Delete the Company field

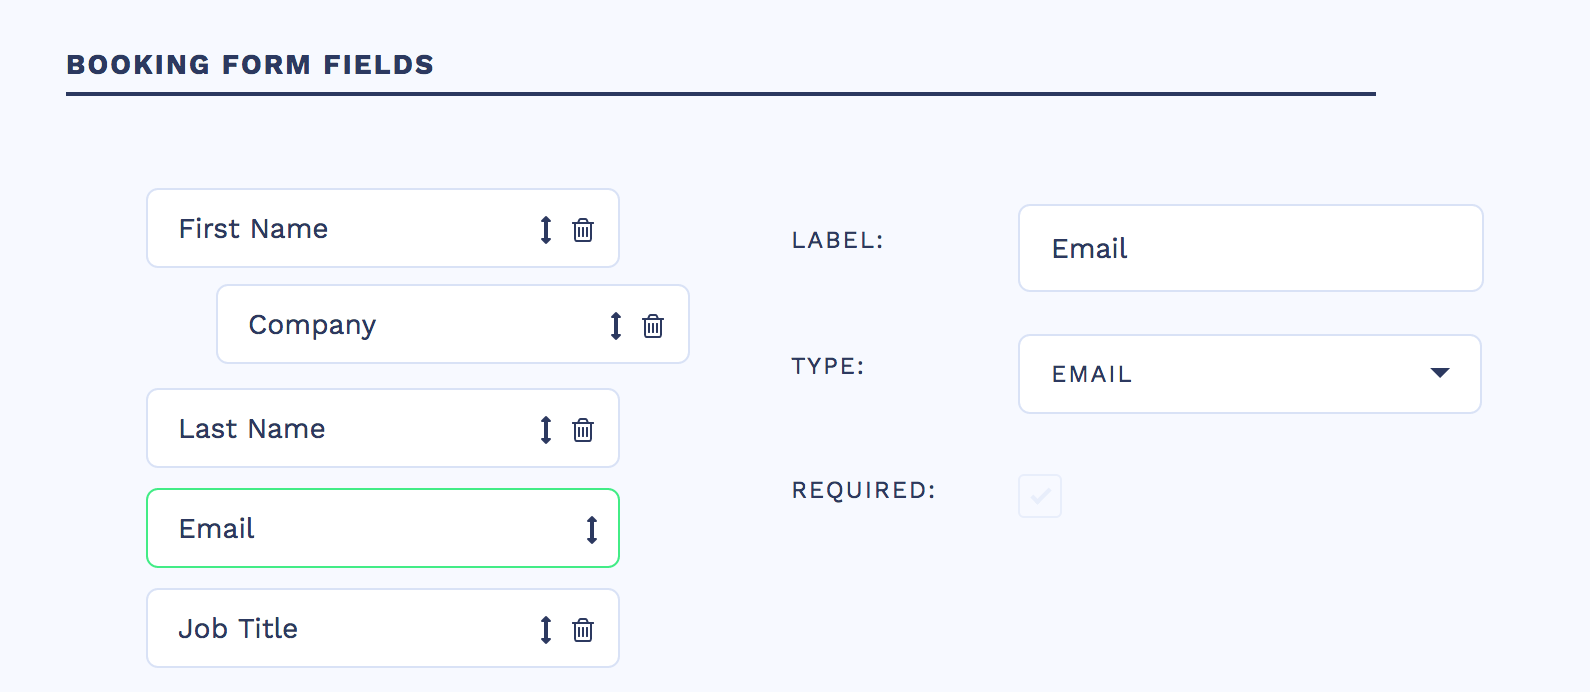(x=653, y=326)
